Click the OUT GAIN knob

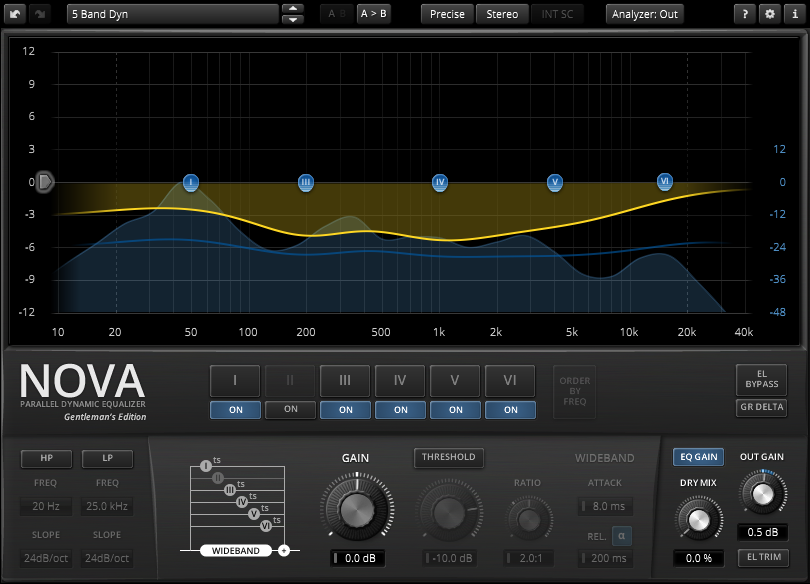pos(763,494)
